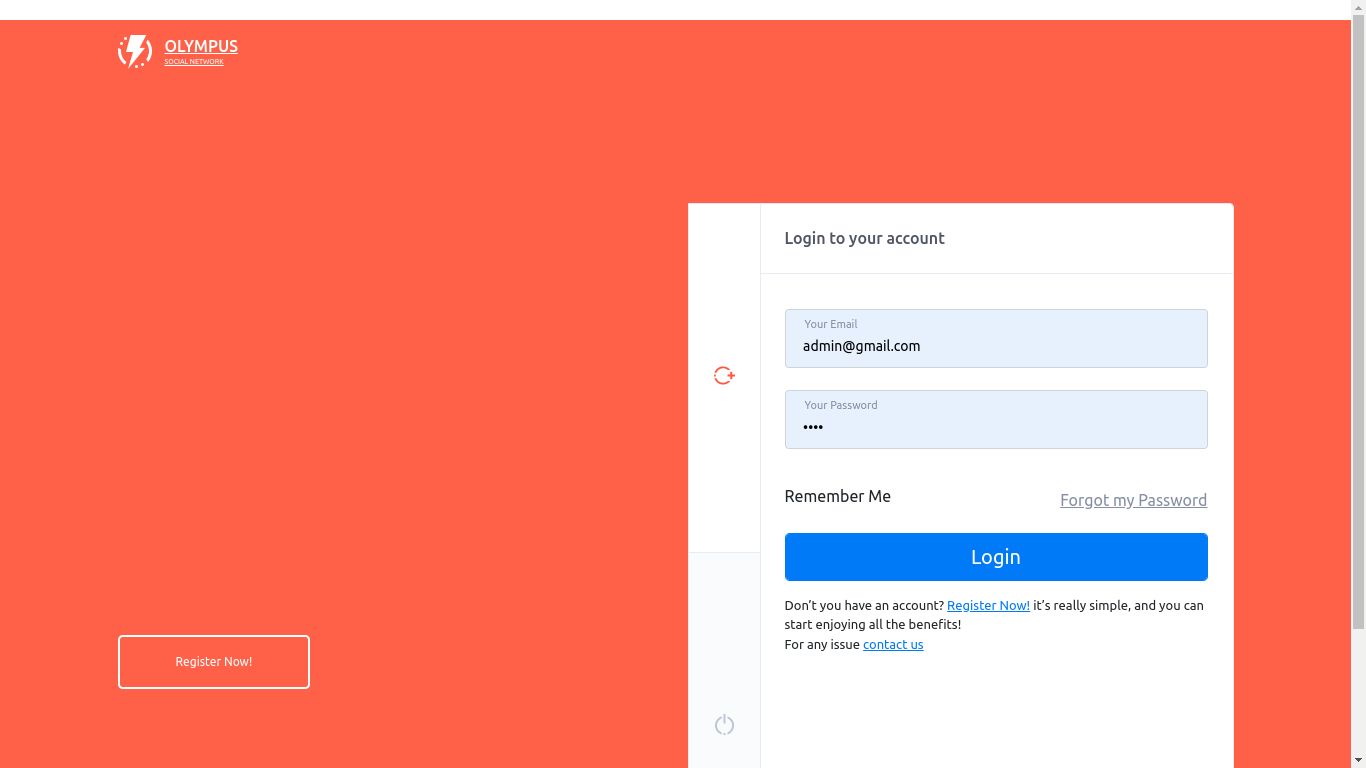This screenshot has height=768, width=1366.
Task: Open the registration tab with circle-plus icon
Action: [x=724, y=376]
